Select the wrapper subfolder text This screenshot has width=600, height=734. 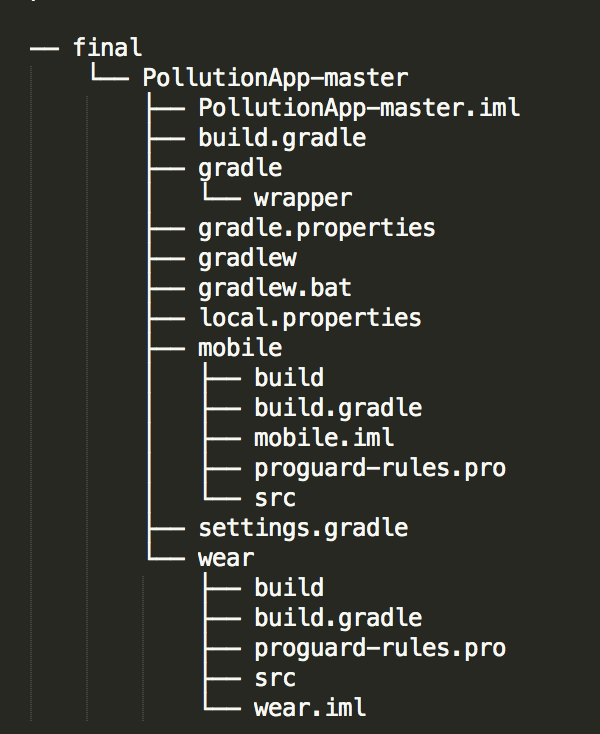pyautogui.click(x=303, y=198)
